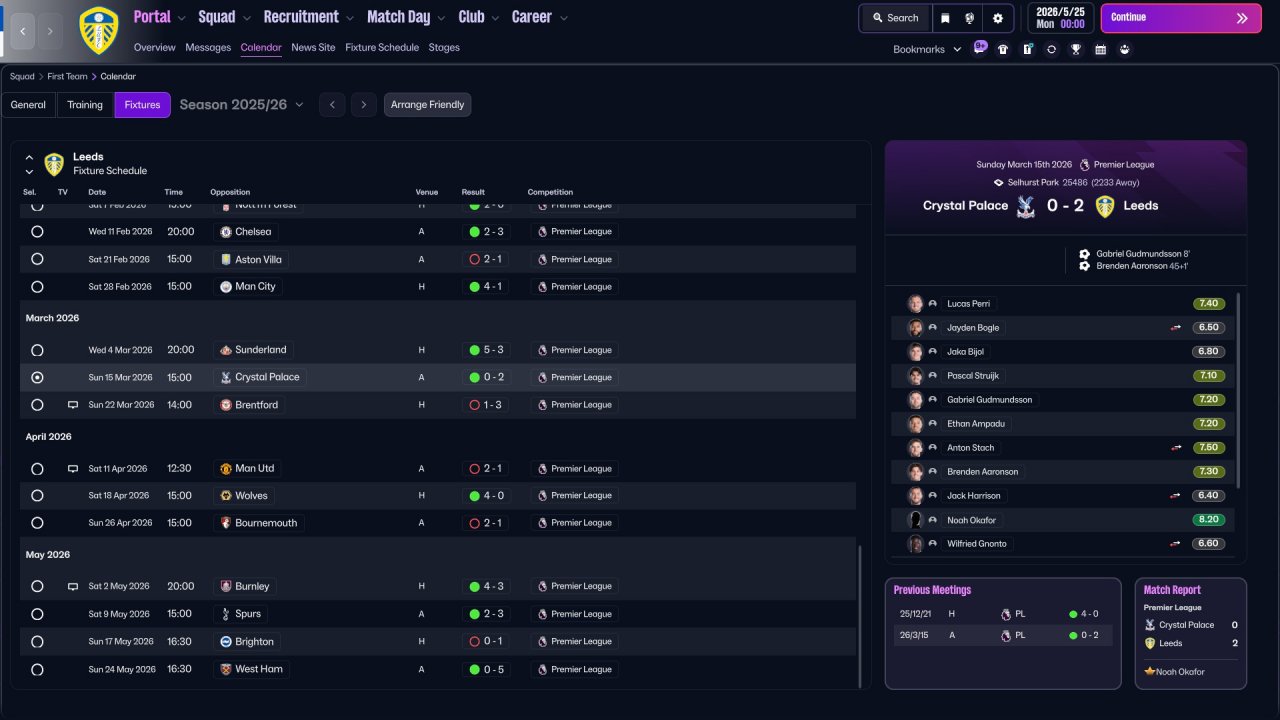Switch to the Training calendar view tab
This screenshot has height=720, width=1280.
tap(85, 105)
